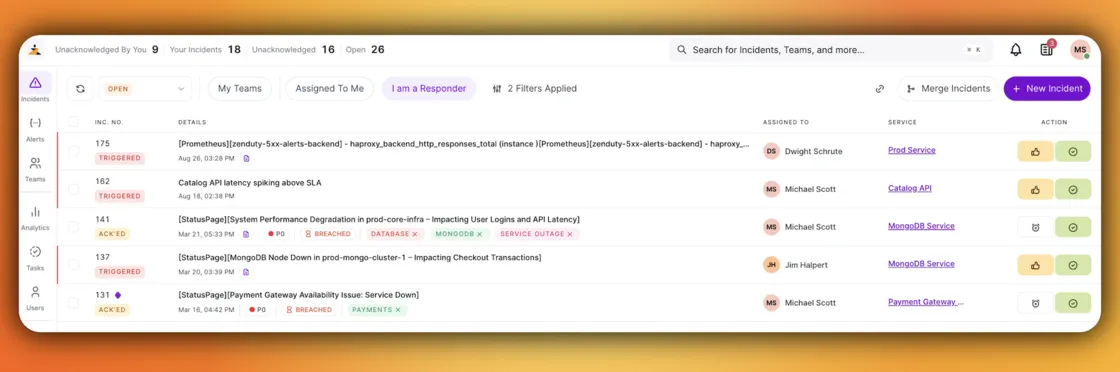Open the MongoDB Node Down incident title
This screenshot has width=1120, height=372.
[359, 258]
